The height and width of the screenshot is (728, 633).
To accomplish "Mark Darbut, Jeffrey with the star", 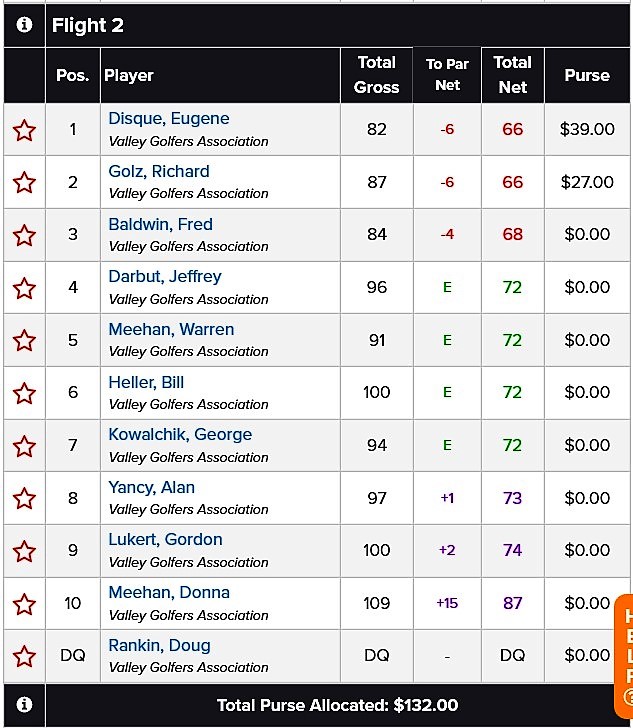I will click(x=24, y=288).
